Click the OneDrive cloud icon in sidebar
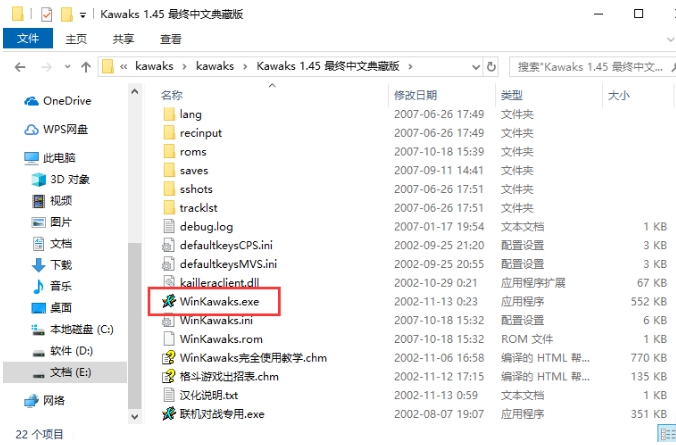Screen dimensions: 676x445 31,101
